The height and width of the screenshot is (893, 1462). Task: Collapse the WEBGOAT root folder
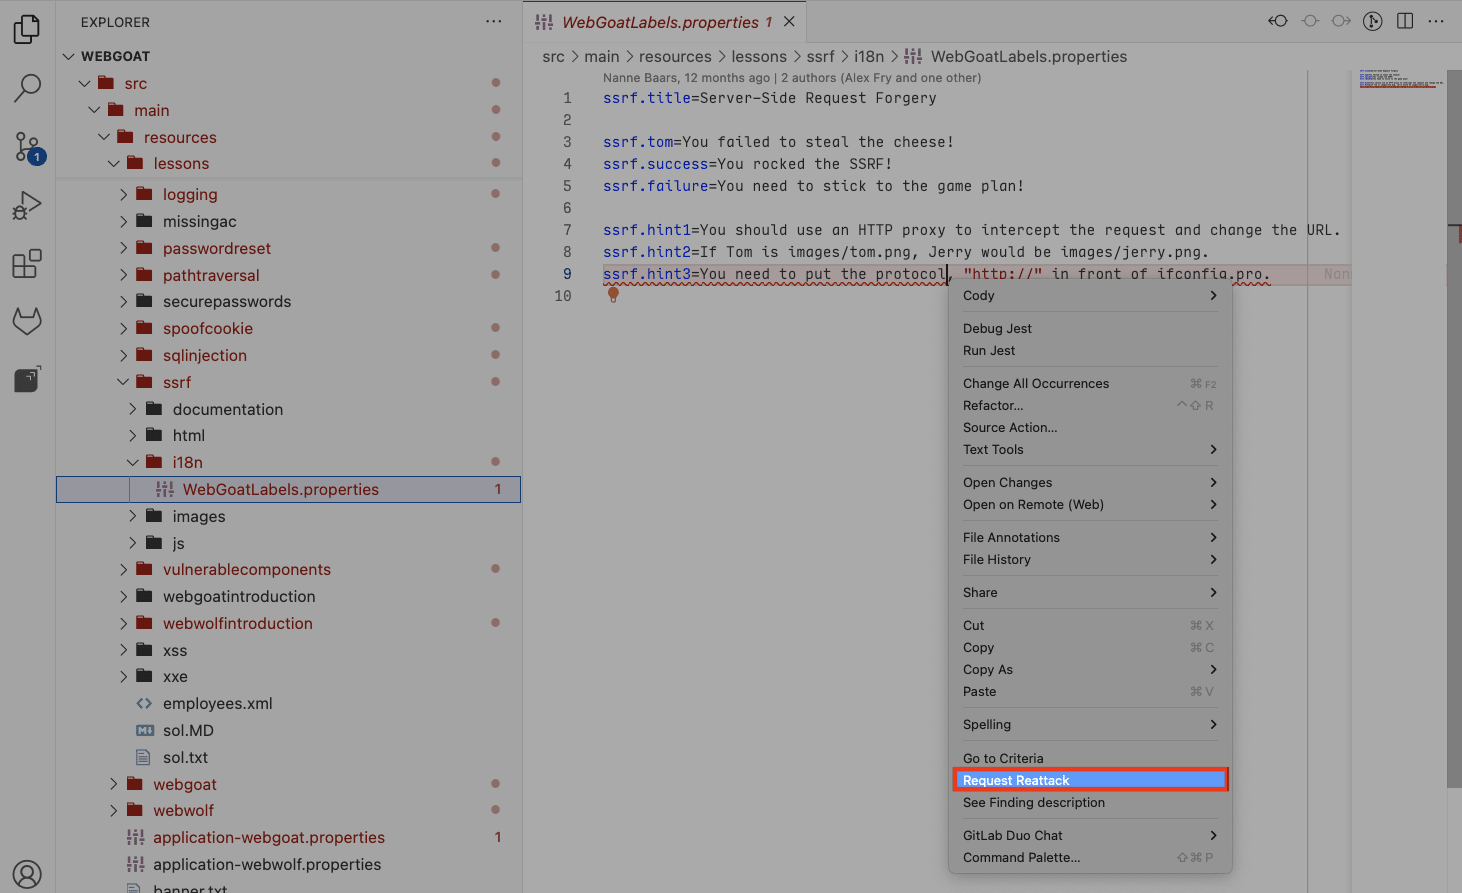(68, 56)
